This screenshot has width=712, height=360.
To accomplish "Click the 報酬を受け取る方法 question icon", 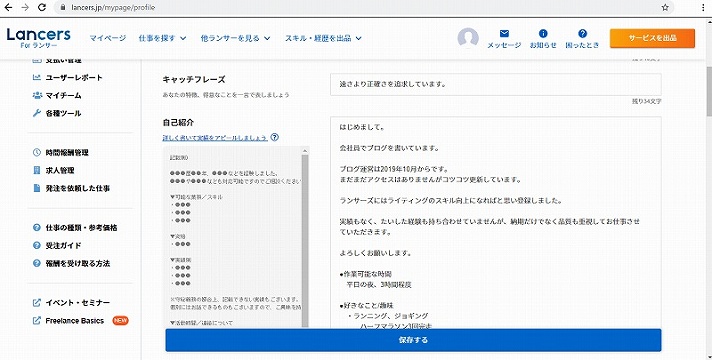I will [37, 263].
